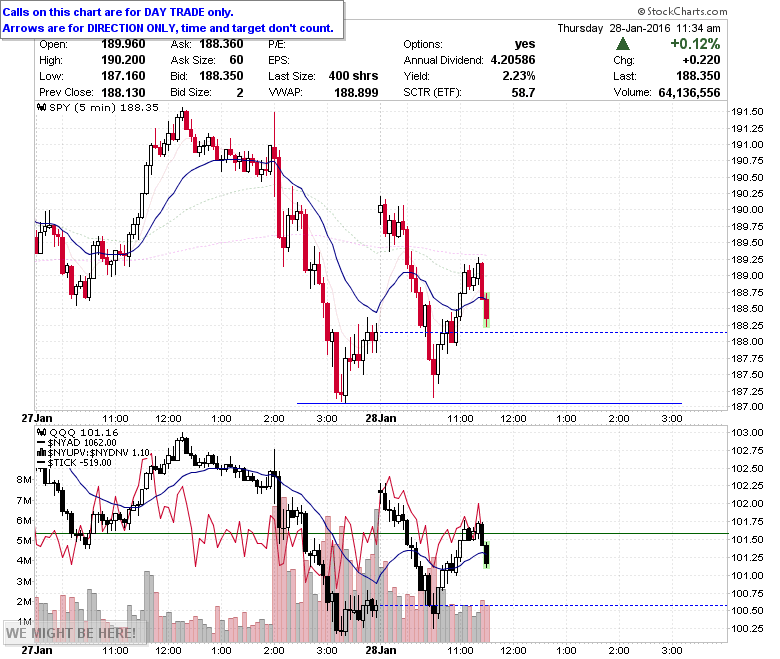Click the candlestick icon beside QQQ label
Viewport: 780px width, 659px height.
click(42, 433)
